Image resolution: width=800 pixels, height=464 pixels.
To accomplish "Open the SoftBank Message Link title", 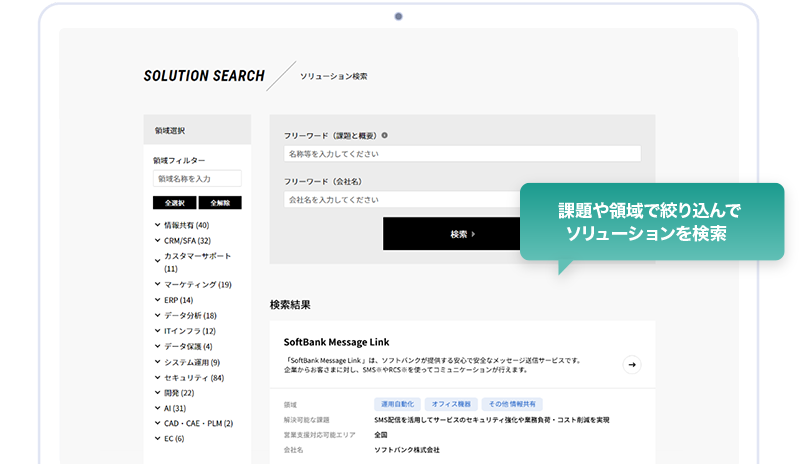I will [336, 342].
